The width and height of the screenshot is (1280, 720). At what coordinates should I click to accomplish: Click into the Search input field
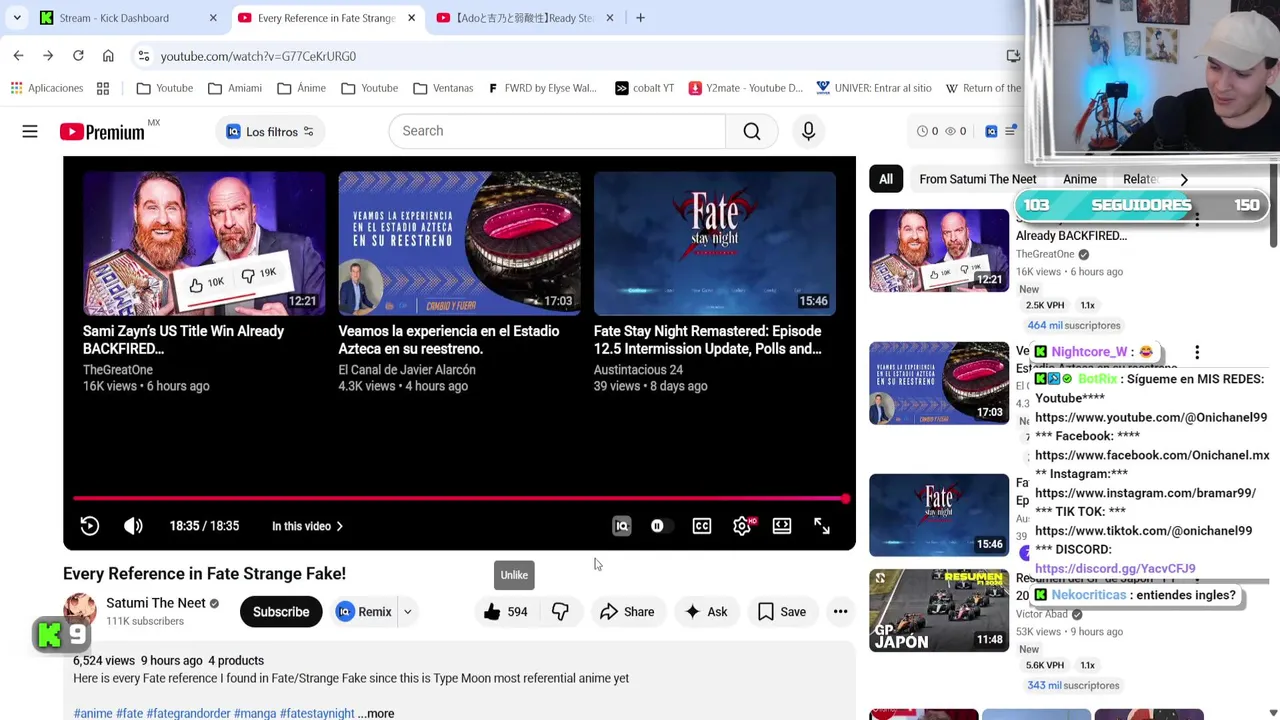click(x=557, y=131)
